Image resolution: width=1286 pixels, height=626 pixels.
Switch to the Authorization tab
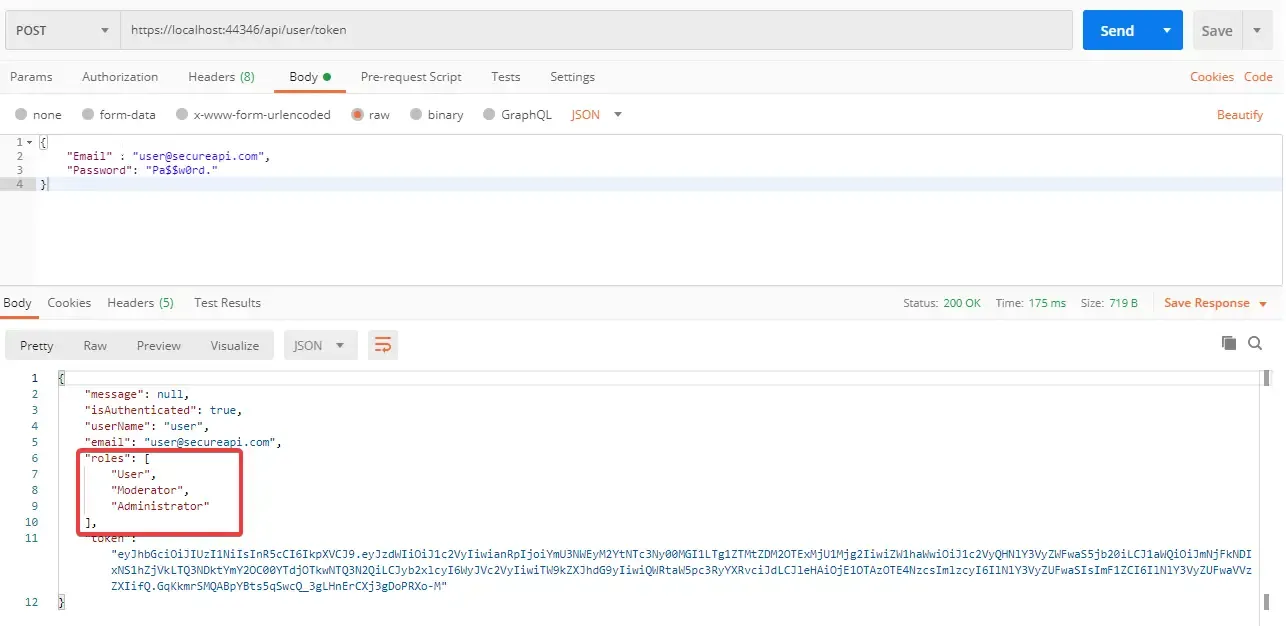click(119, 76)
